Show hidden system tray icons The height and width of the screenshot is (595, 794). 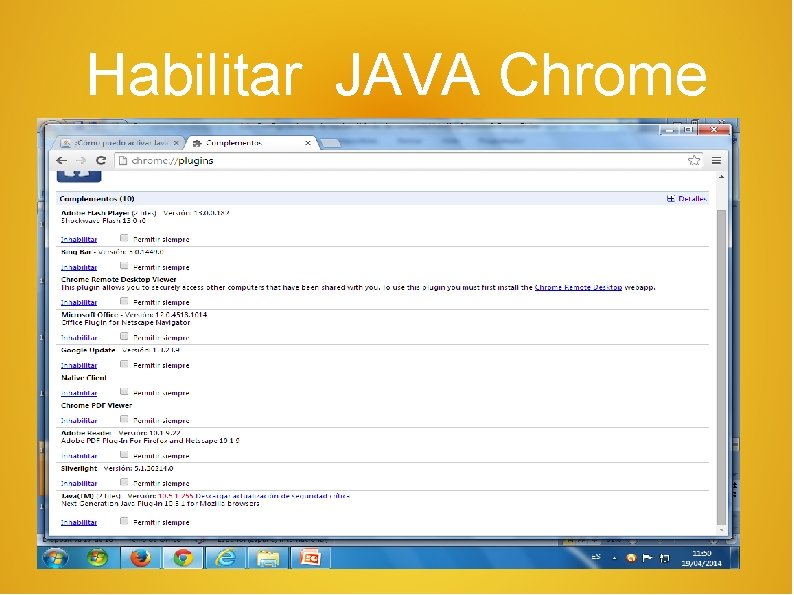(614, 559)
